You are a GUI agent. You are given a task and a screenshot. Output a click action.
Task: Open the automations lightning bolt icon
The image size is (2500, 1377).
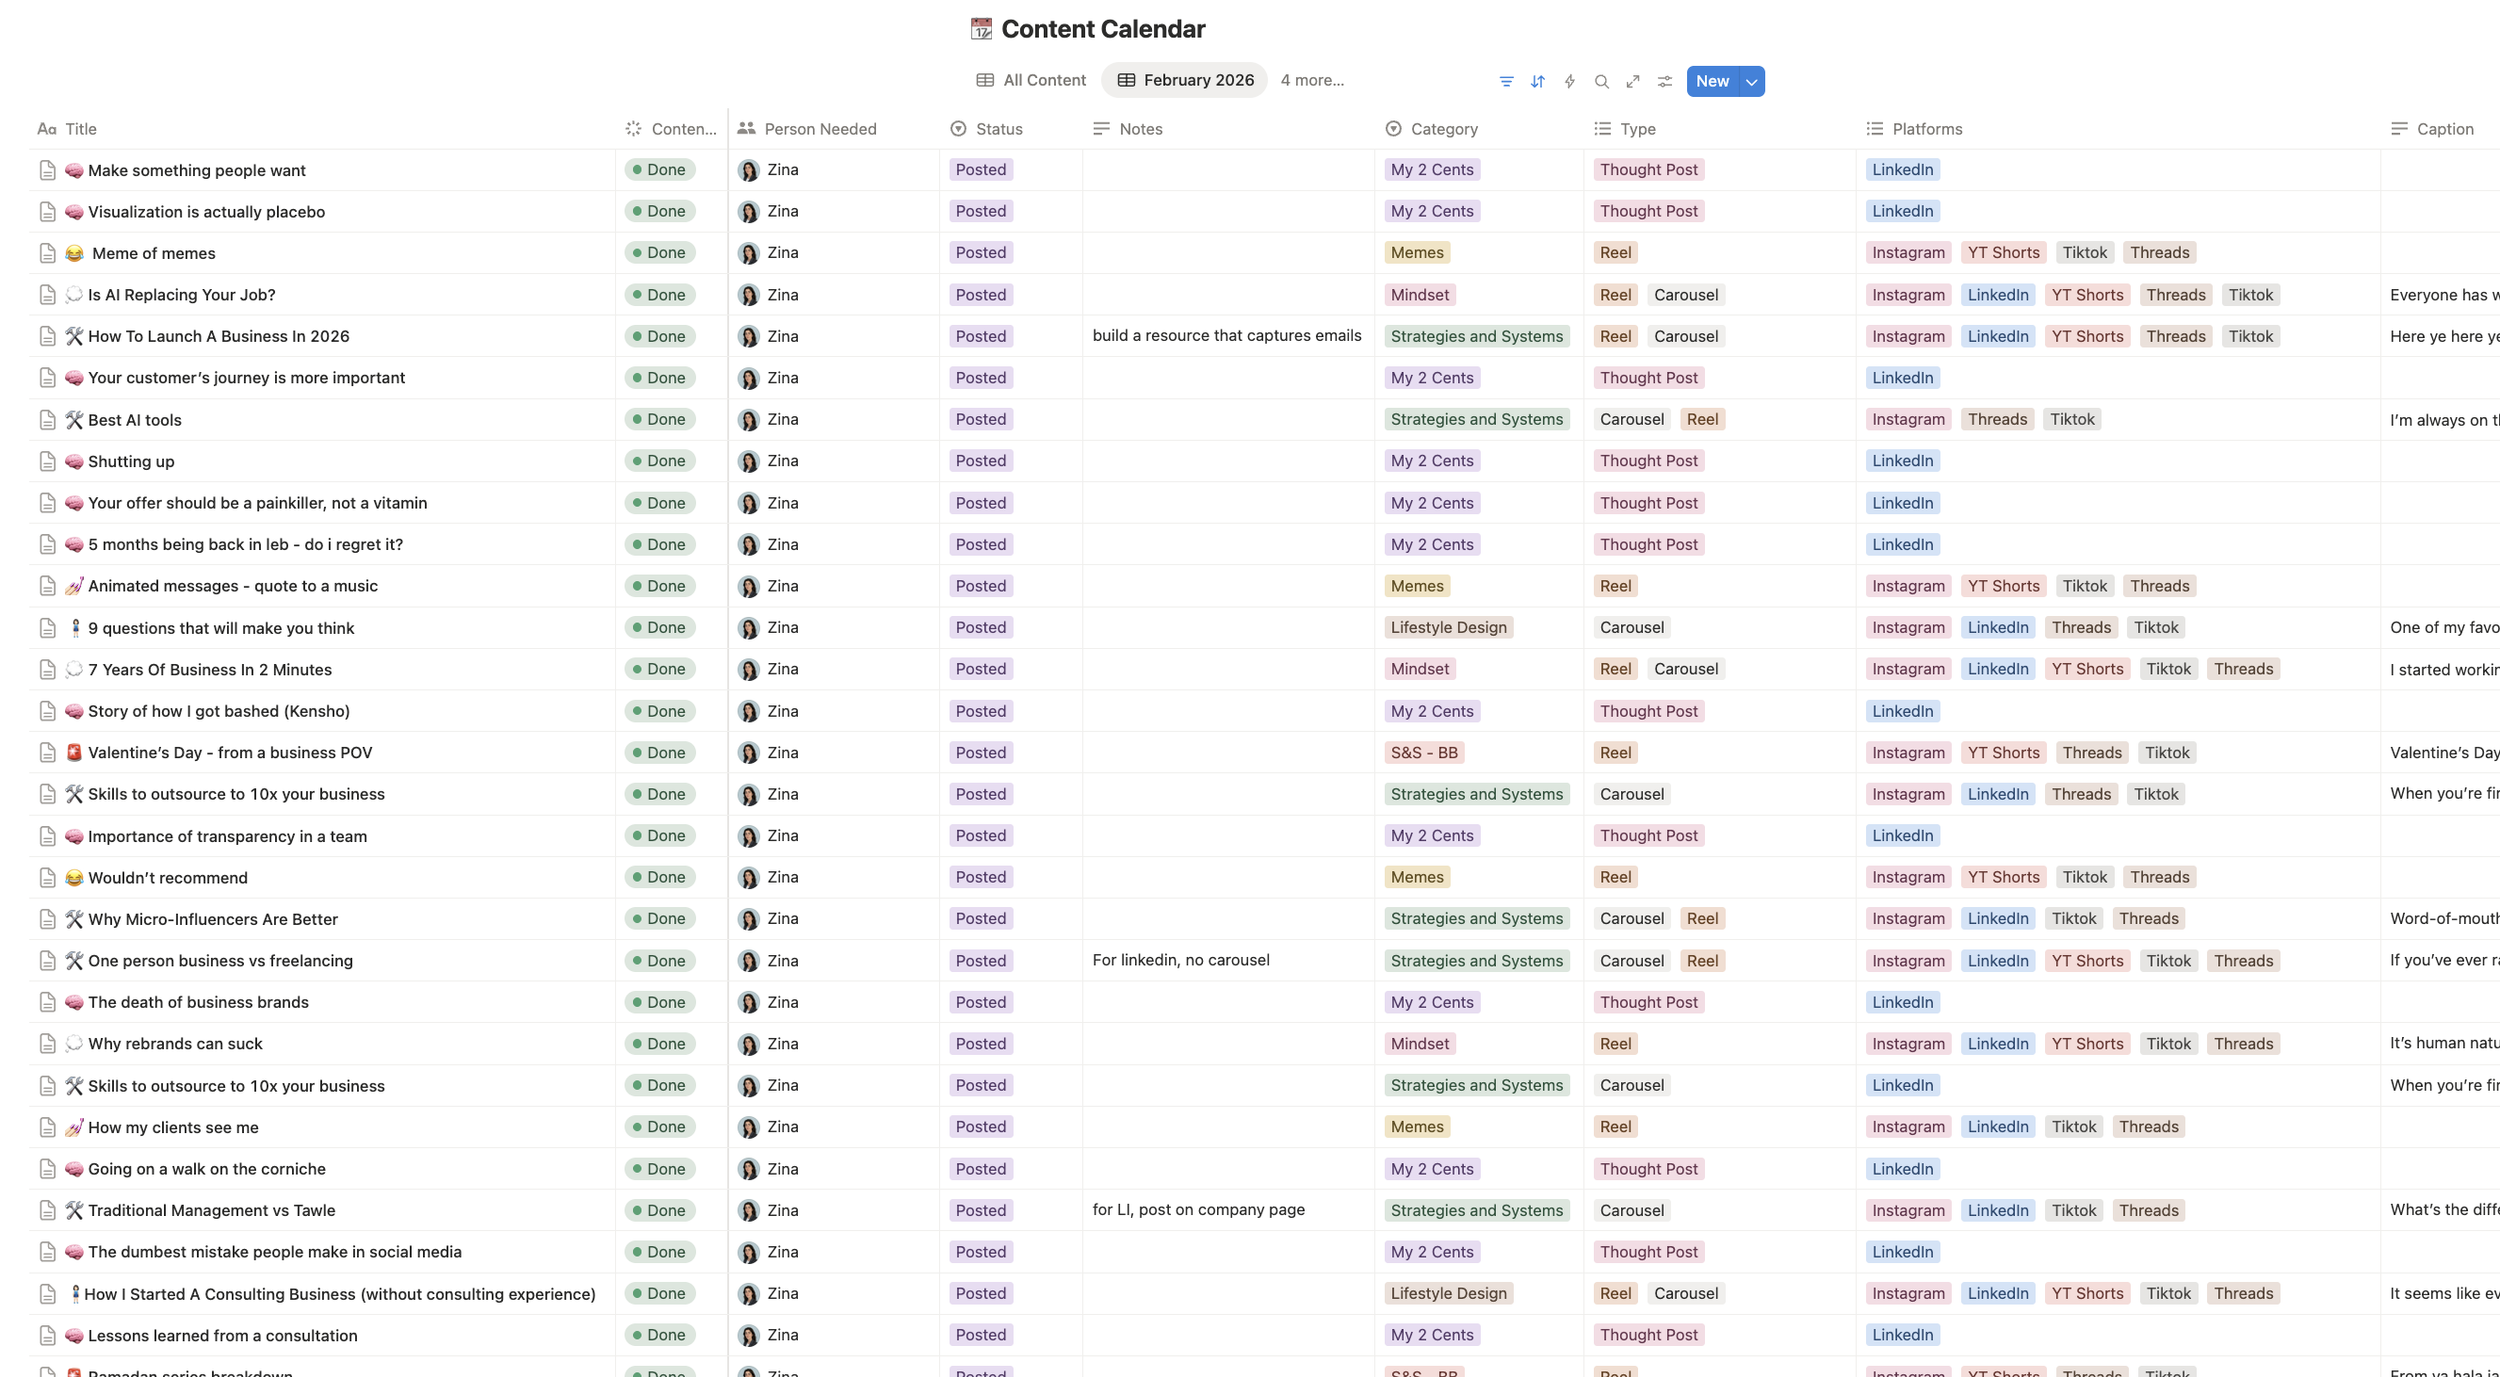[1570, 81]
